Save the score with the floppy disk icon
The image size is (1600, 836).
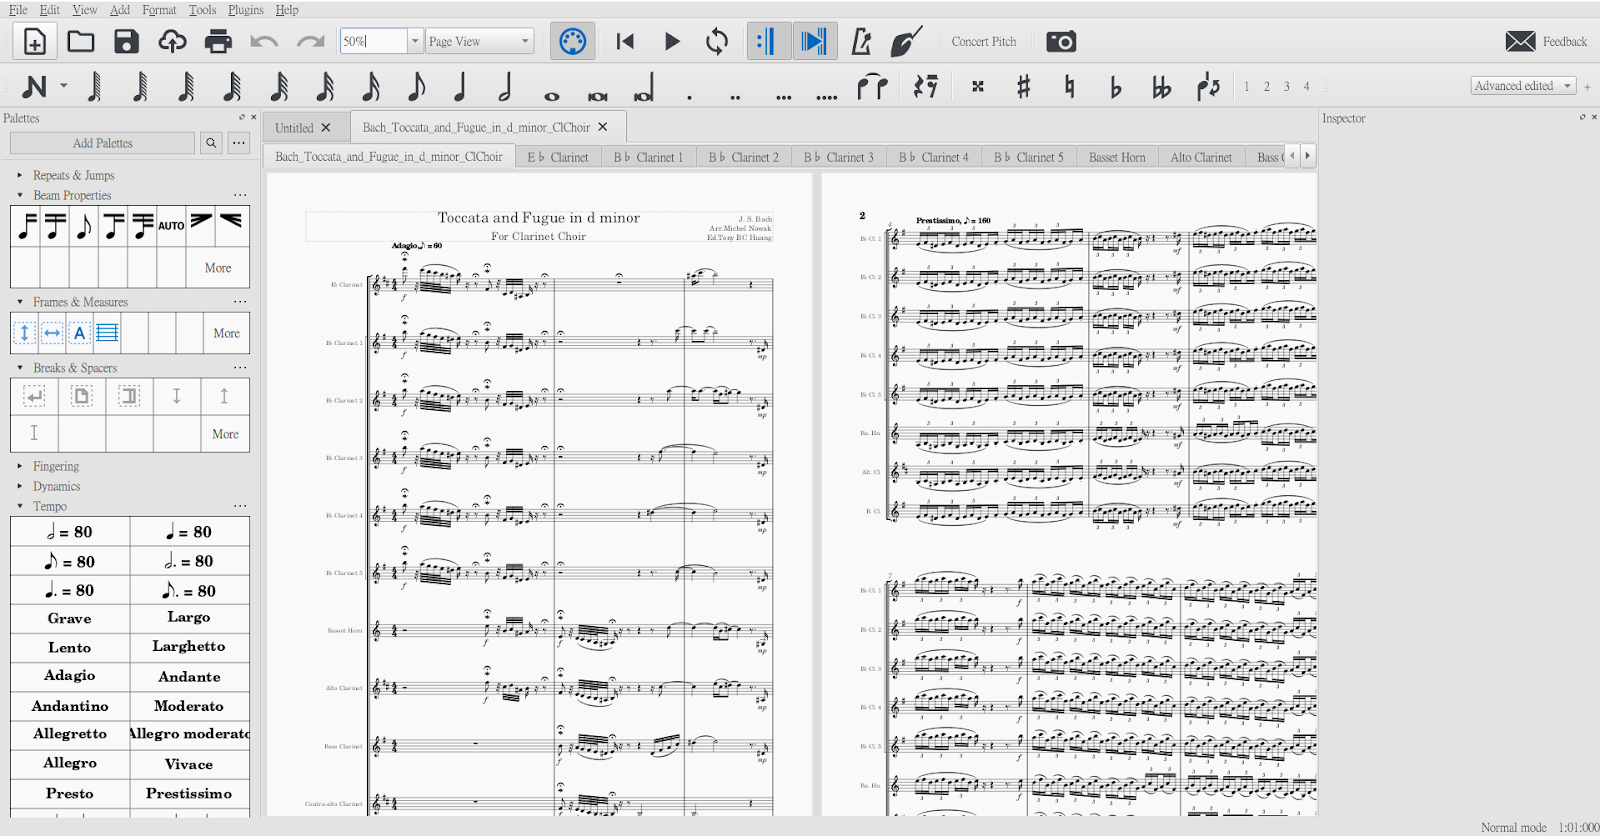(126, 41)
